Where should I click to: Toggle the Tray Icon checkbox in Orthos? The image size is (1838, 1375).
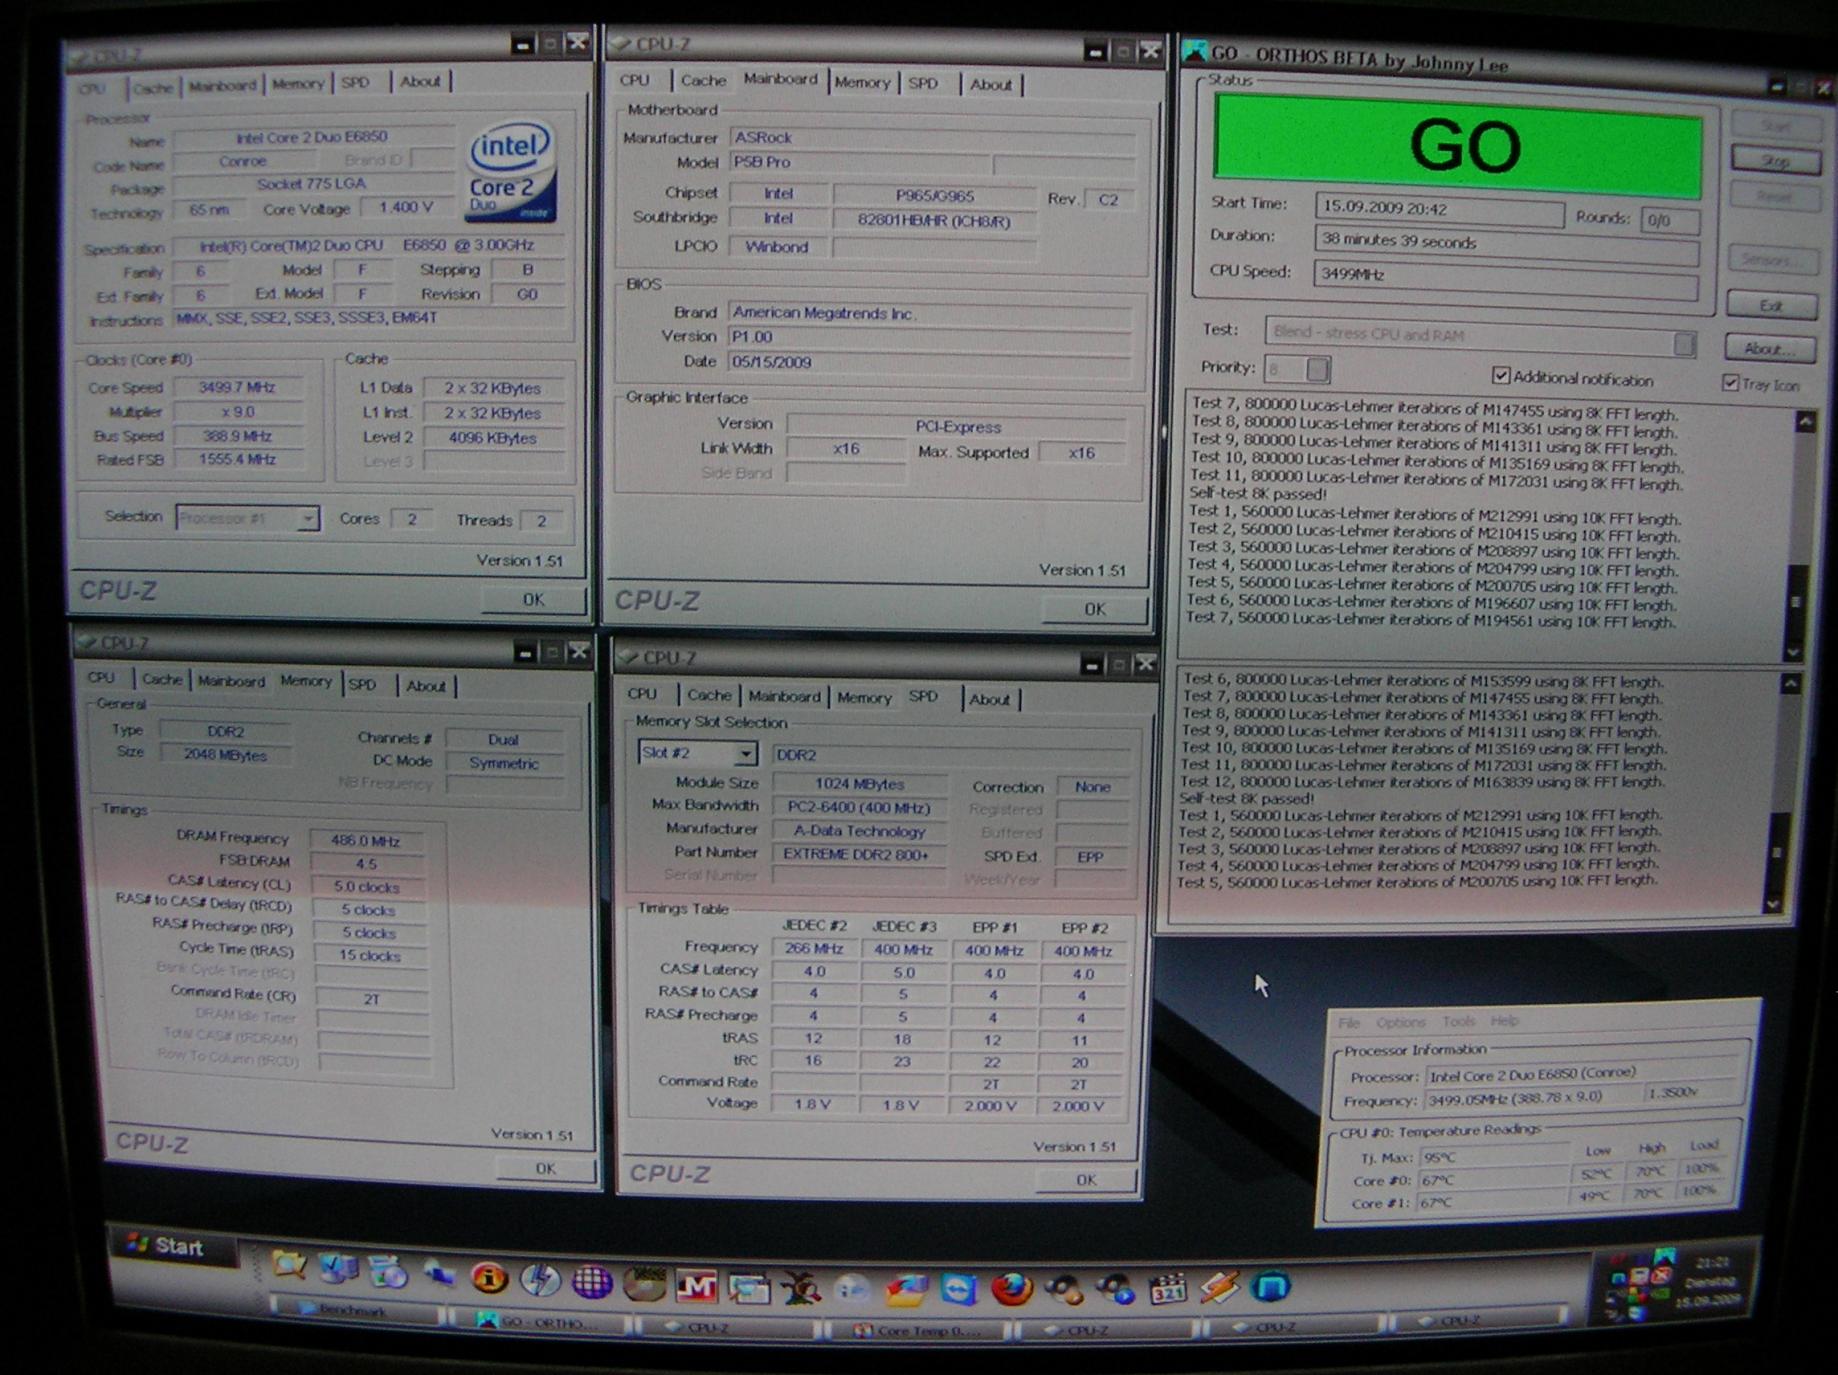tap(1731, 383)
